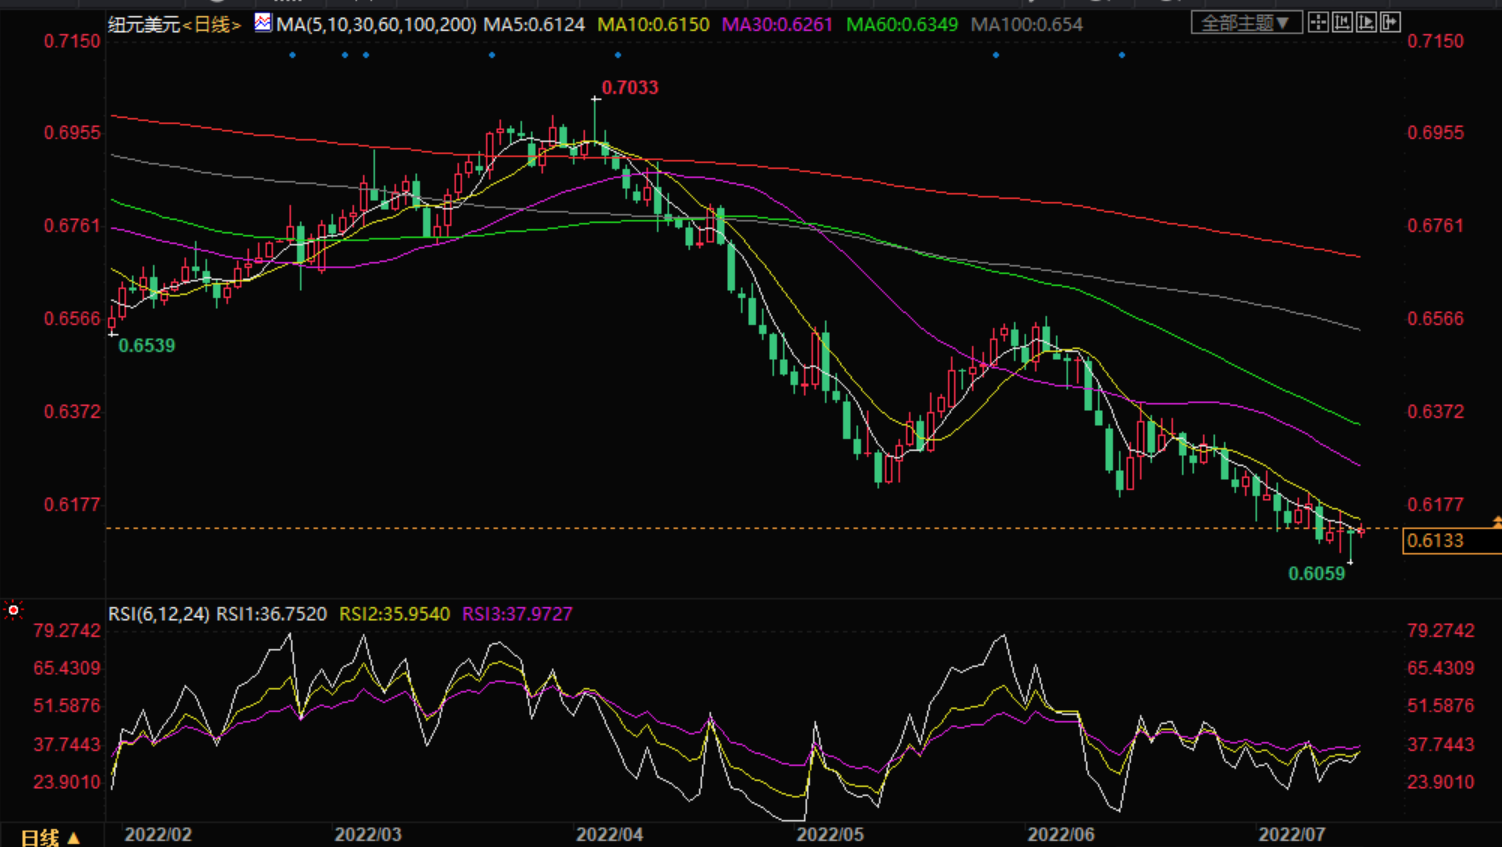Click the red sun icon beside RSI panel
The height and width of the screenshot is (847, 1502).
point(13,610)
